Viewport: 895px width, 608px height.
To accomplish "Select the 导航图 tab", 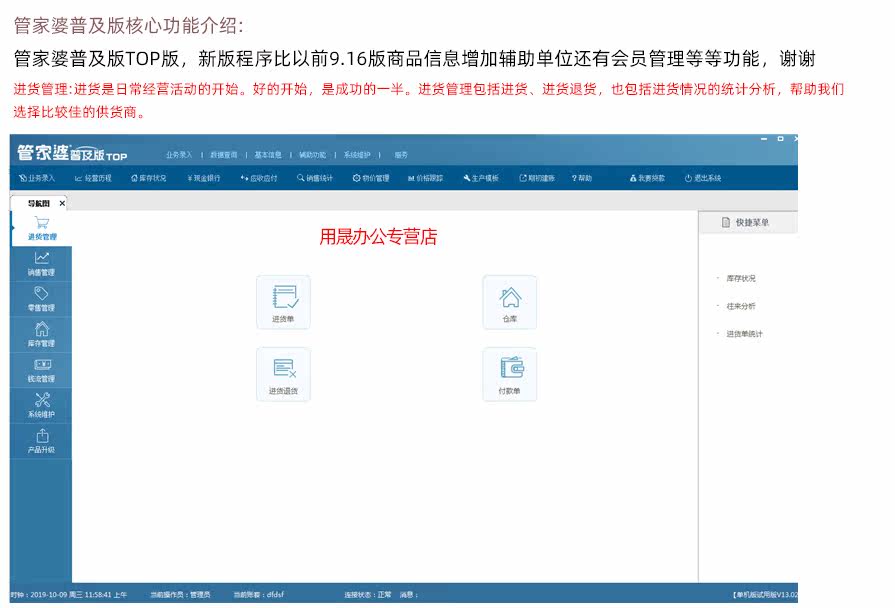I will coord(38,203).
